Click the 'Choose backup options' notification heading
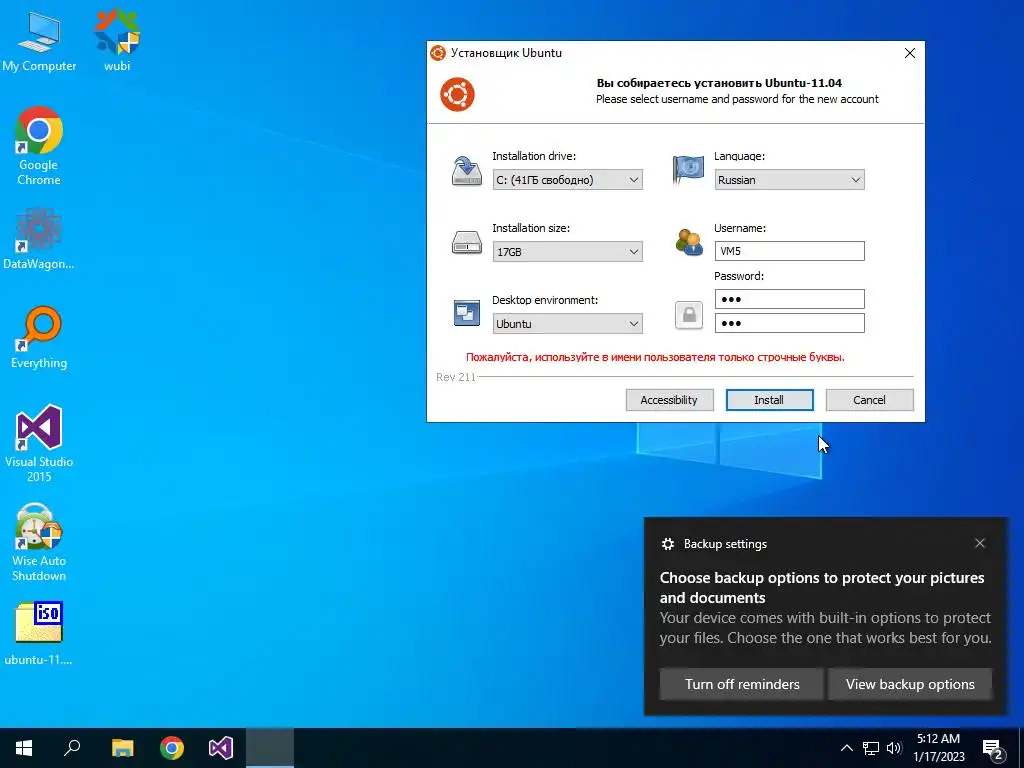The width and height of the screenshot is (1024, 768). [822, 588]
